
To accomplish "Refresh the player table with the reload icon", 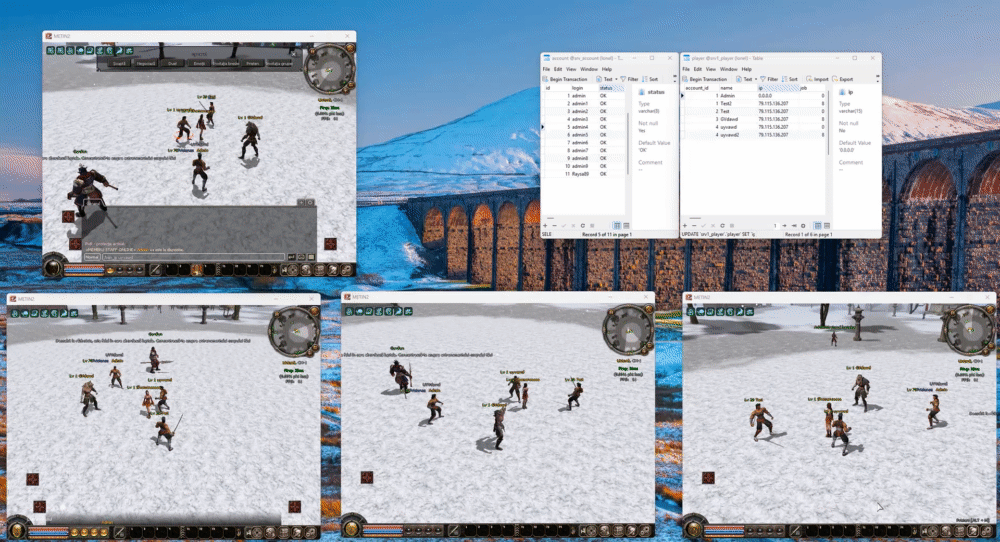I will pos(723,226).
